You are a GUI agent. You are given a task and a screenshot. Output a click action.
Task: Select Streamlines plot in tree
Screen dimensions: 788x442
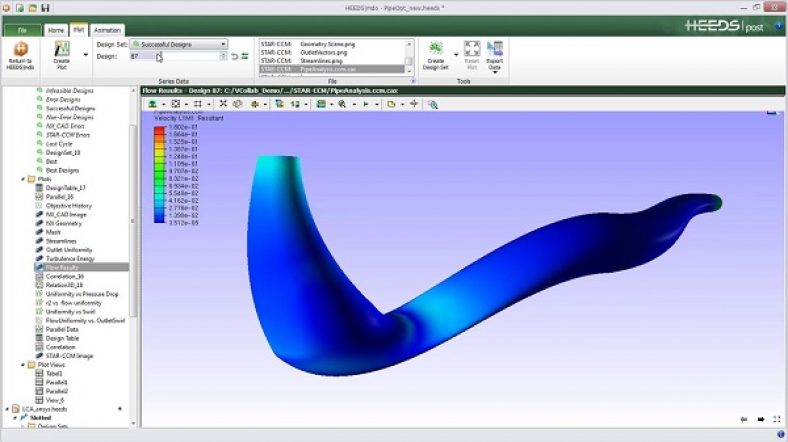[61, 241]
